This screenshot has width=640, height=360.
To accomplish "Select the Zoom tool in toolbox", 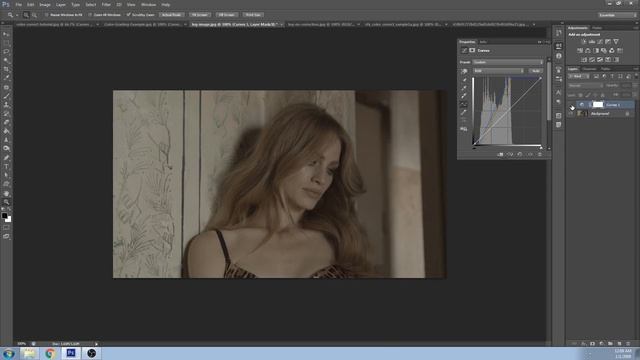I will 6,202.
